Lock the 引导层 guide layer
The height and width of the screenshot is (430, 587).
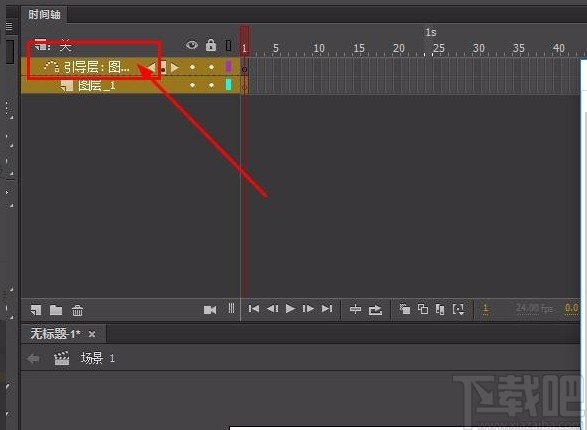pos(212,67)
